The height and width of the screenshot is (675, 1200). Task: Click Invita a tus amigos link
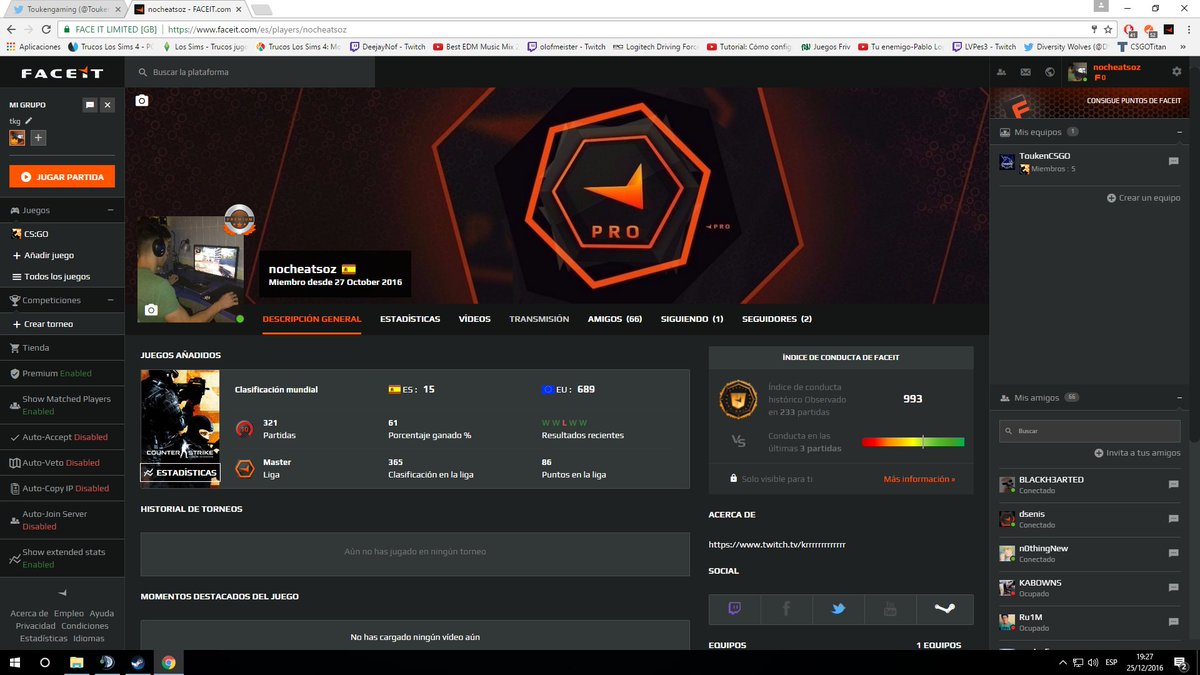click(1138, 453)
